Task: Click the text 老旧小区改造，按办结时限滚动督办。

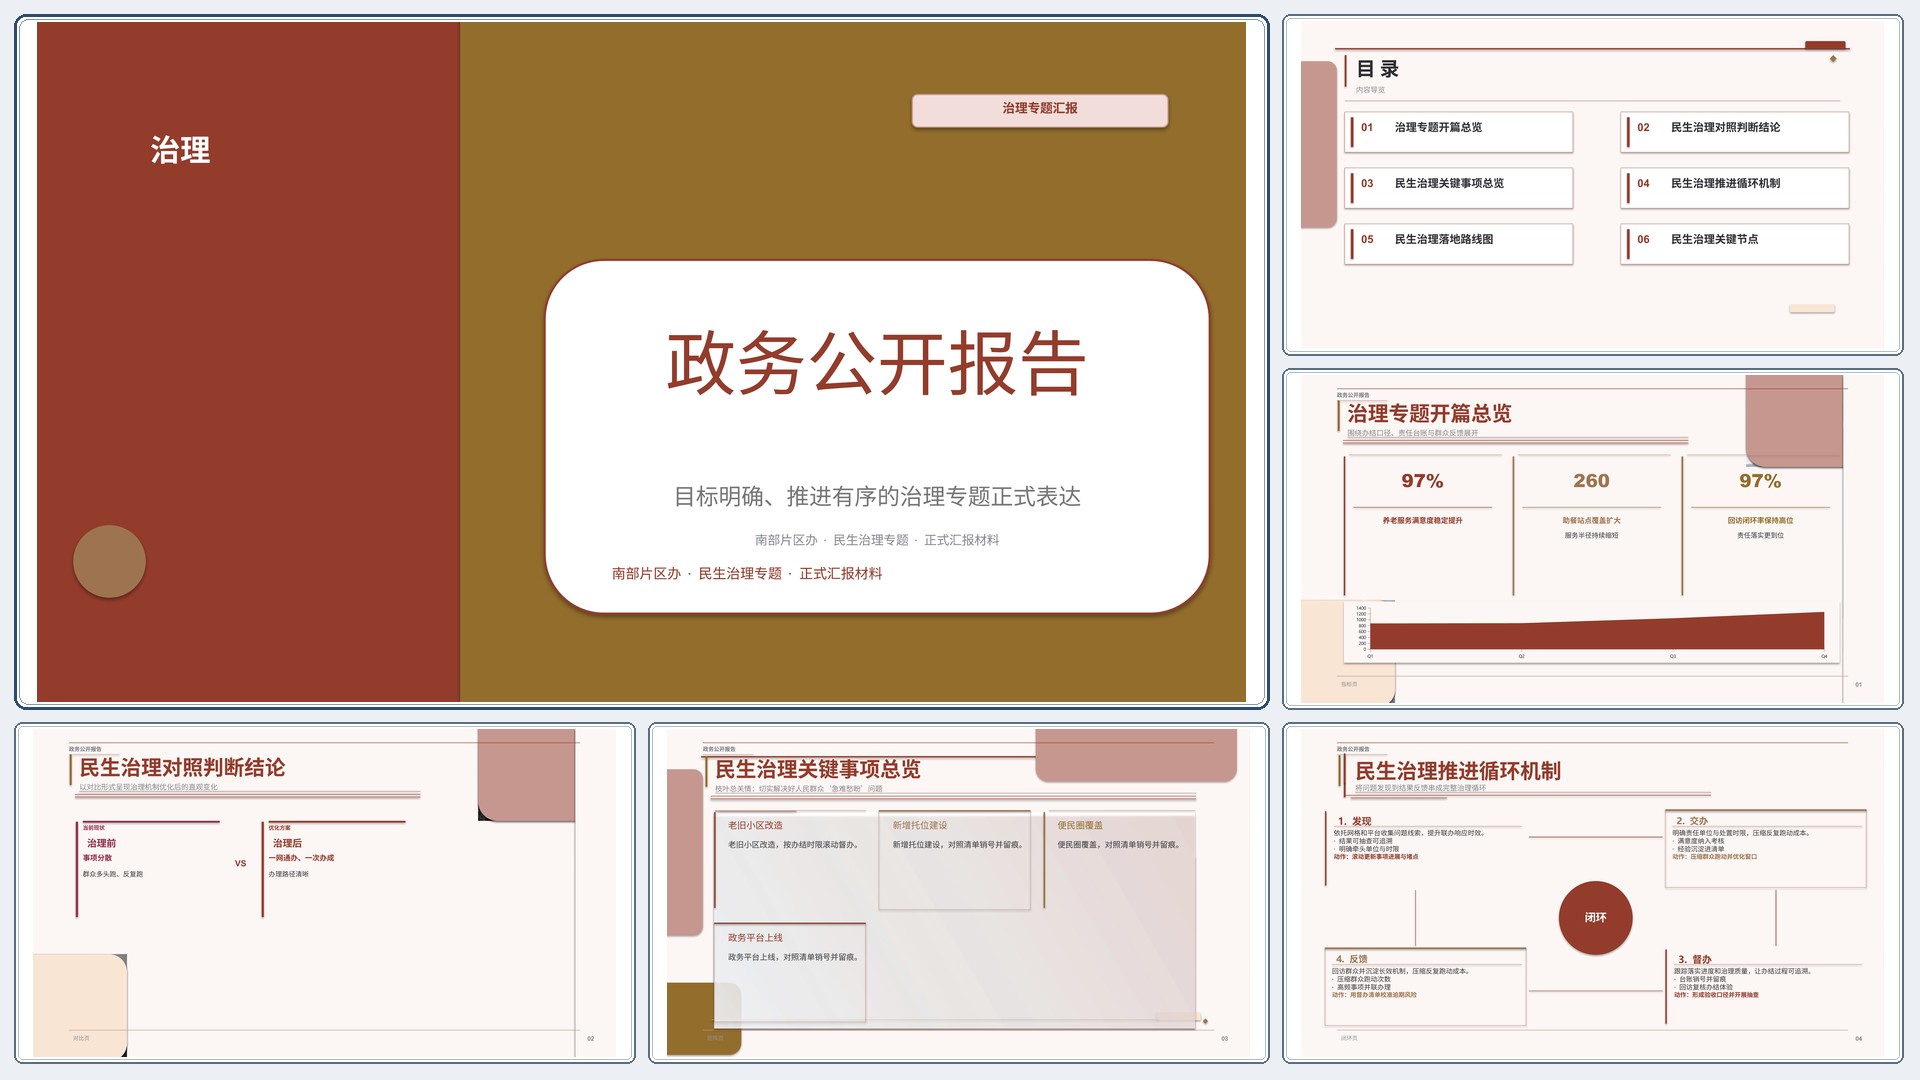Action: click(793, 845)
